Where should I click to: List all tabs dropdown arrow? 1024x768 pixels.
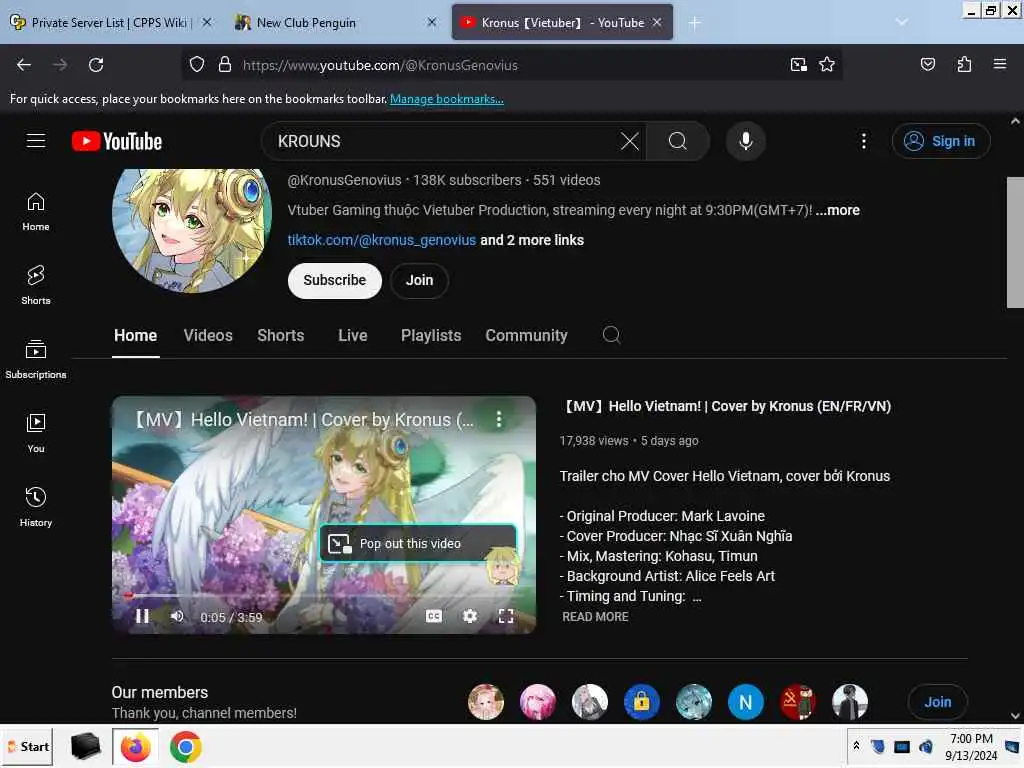click(x=902, y=23)
